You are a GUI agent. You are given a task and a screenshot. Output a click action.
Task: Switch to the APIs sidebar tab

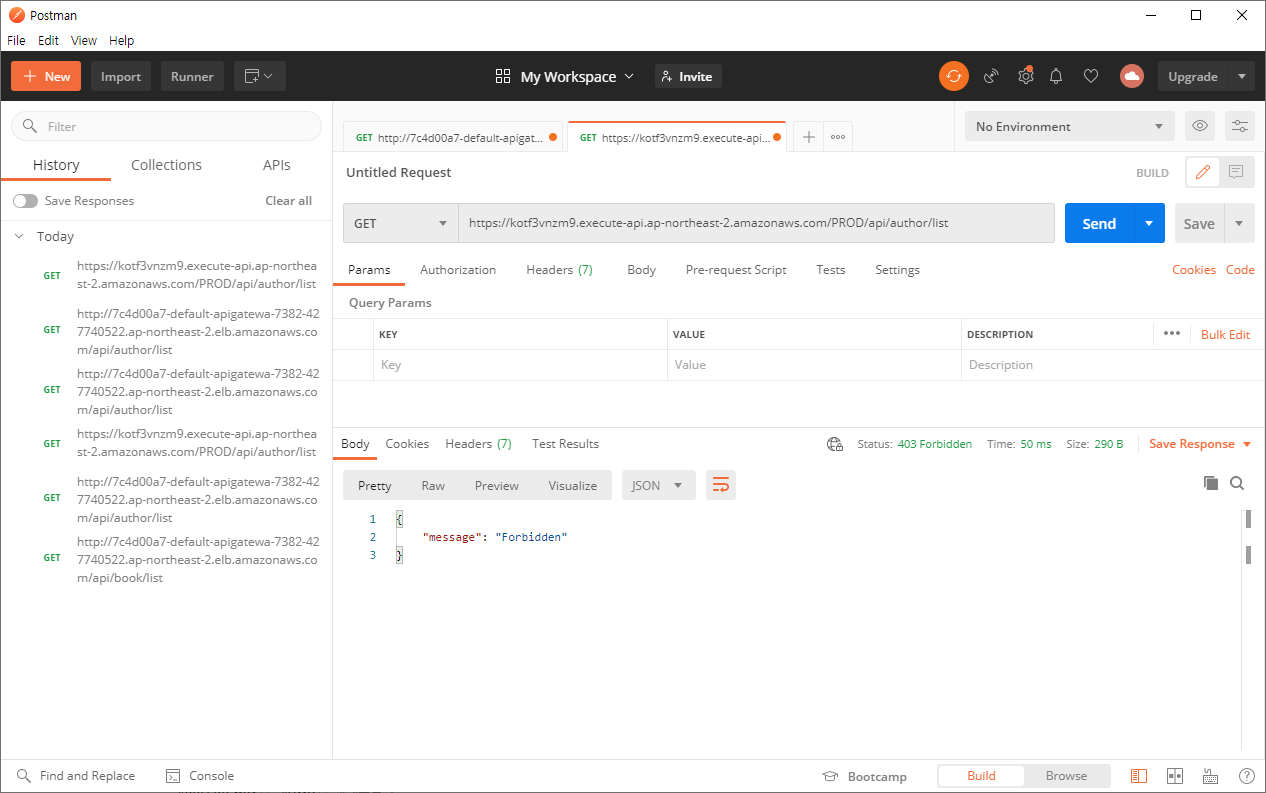click(277, 165)
